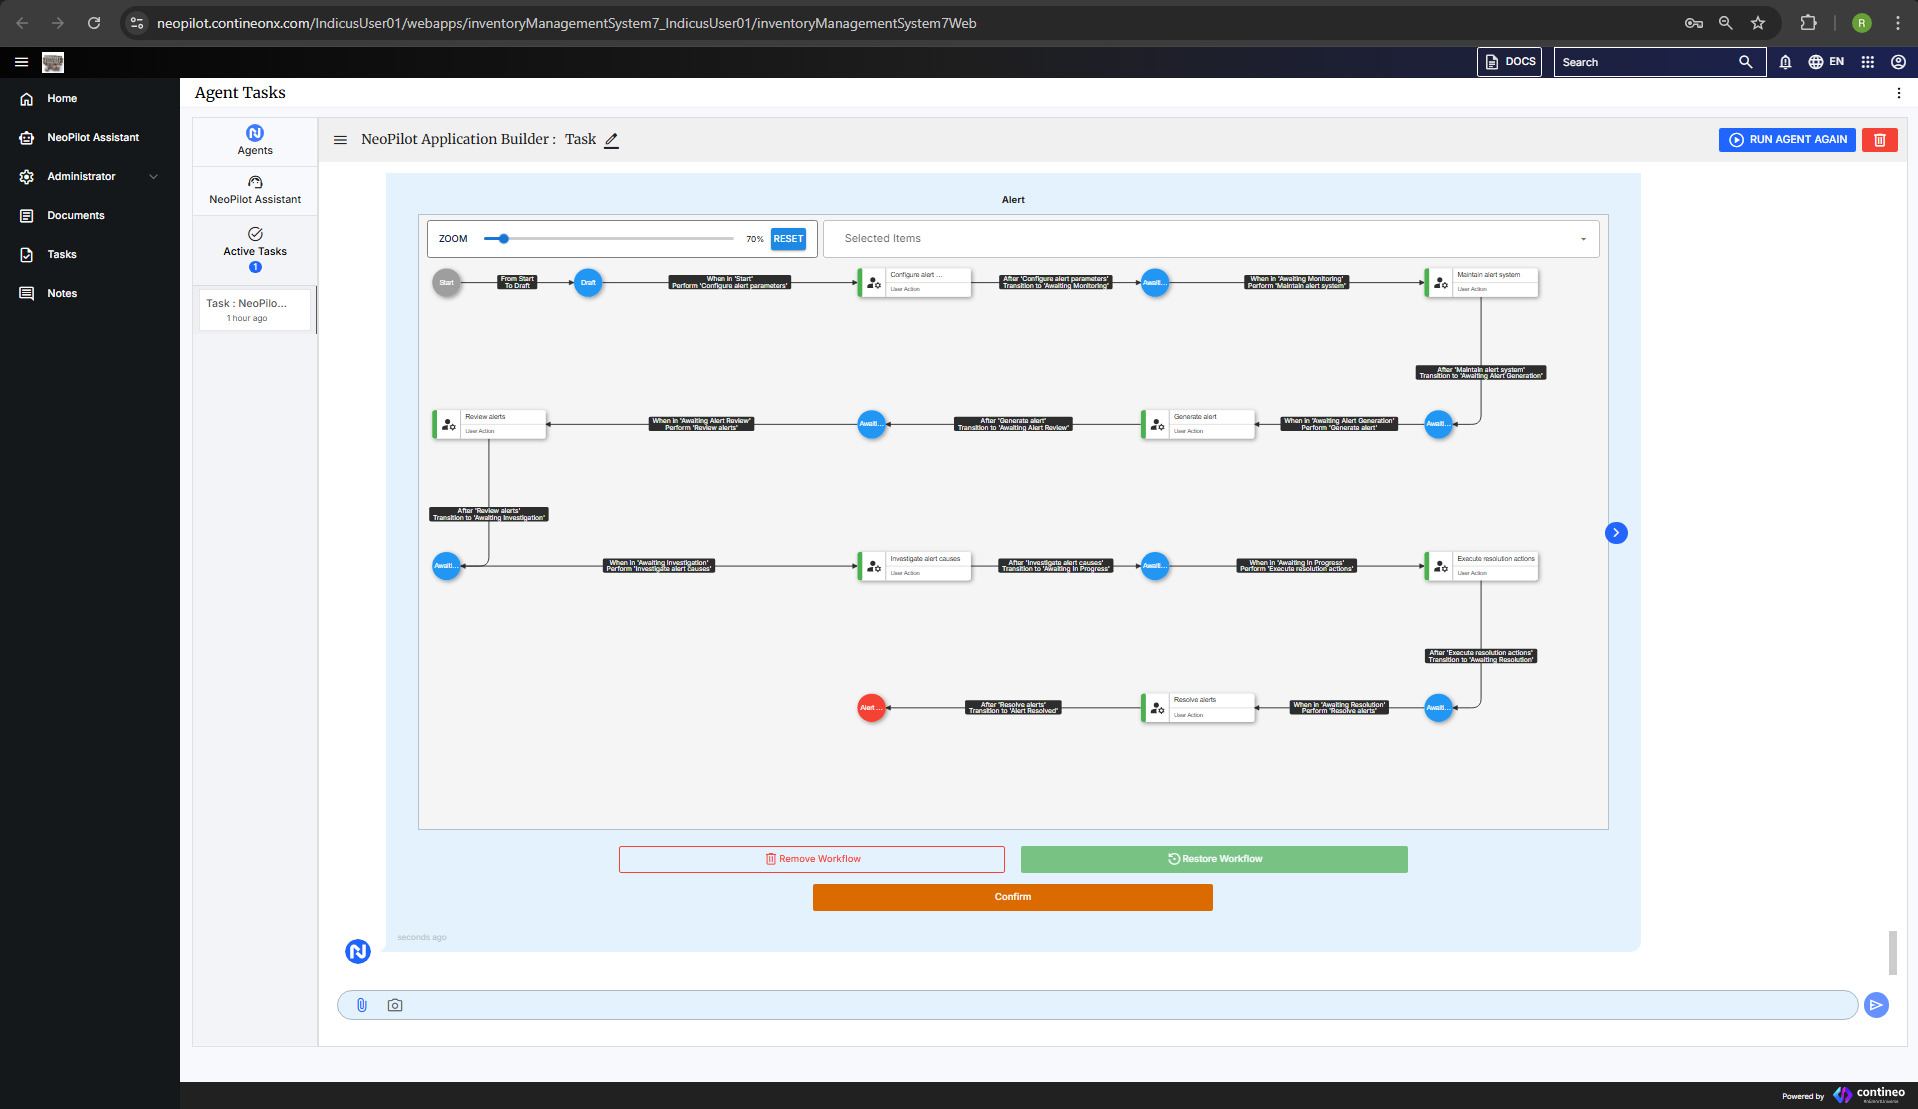
Task: Click the zoom RESET button
Action: coord(788,239)
